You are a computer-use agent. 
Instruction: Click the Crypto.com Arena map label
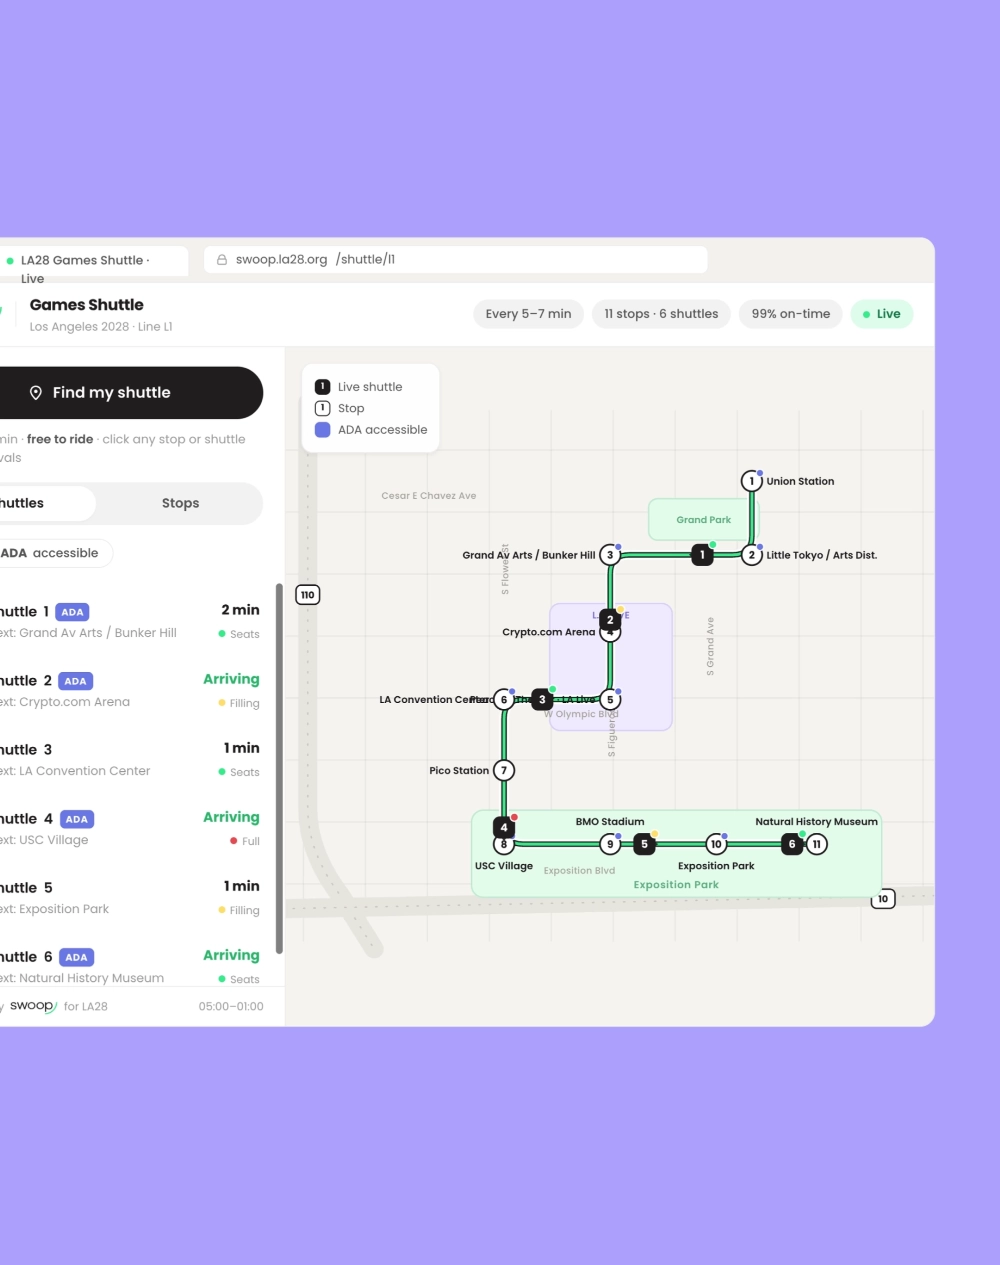click(548, 632)
